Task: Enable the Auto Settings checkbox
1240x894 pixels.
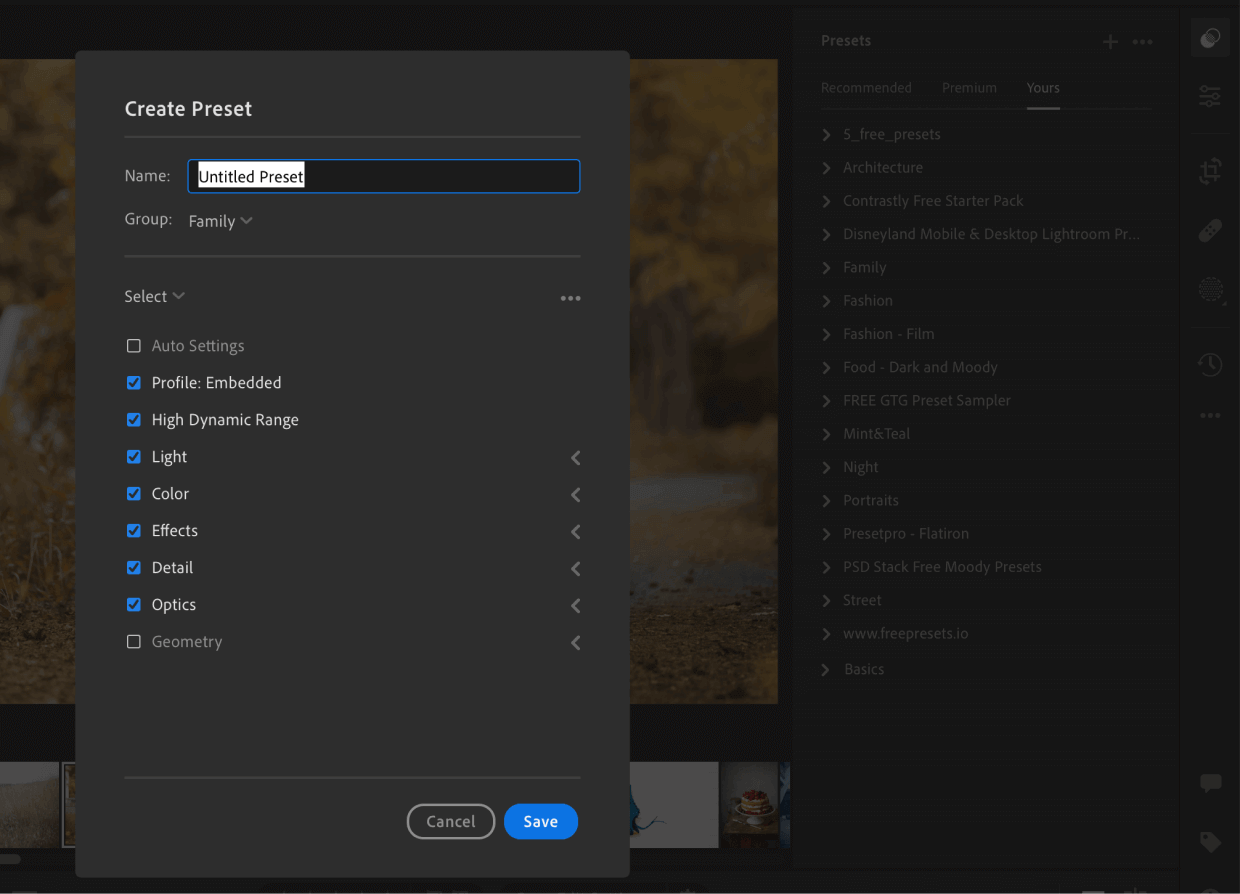Action: coord(134,345)
